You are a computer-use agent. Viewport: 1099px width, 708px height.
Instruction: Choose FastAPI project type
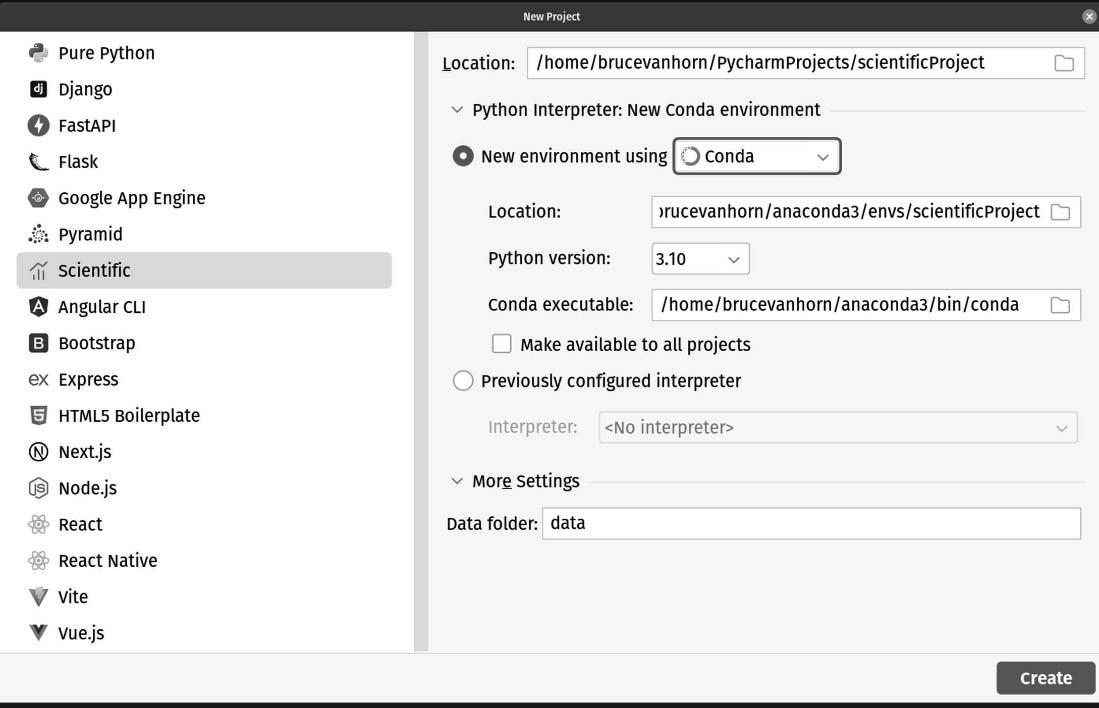point(204,125)
